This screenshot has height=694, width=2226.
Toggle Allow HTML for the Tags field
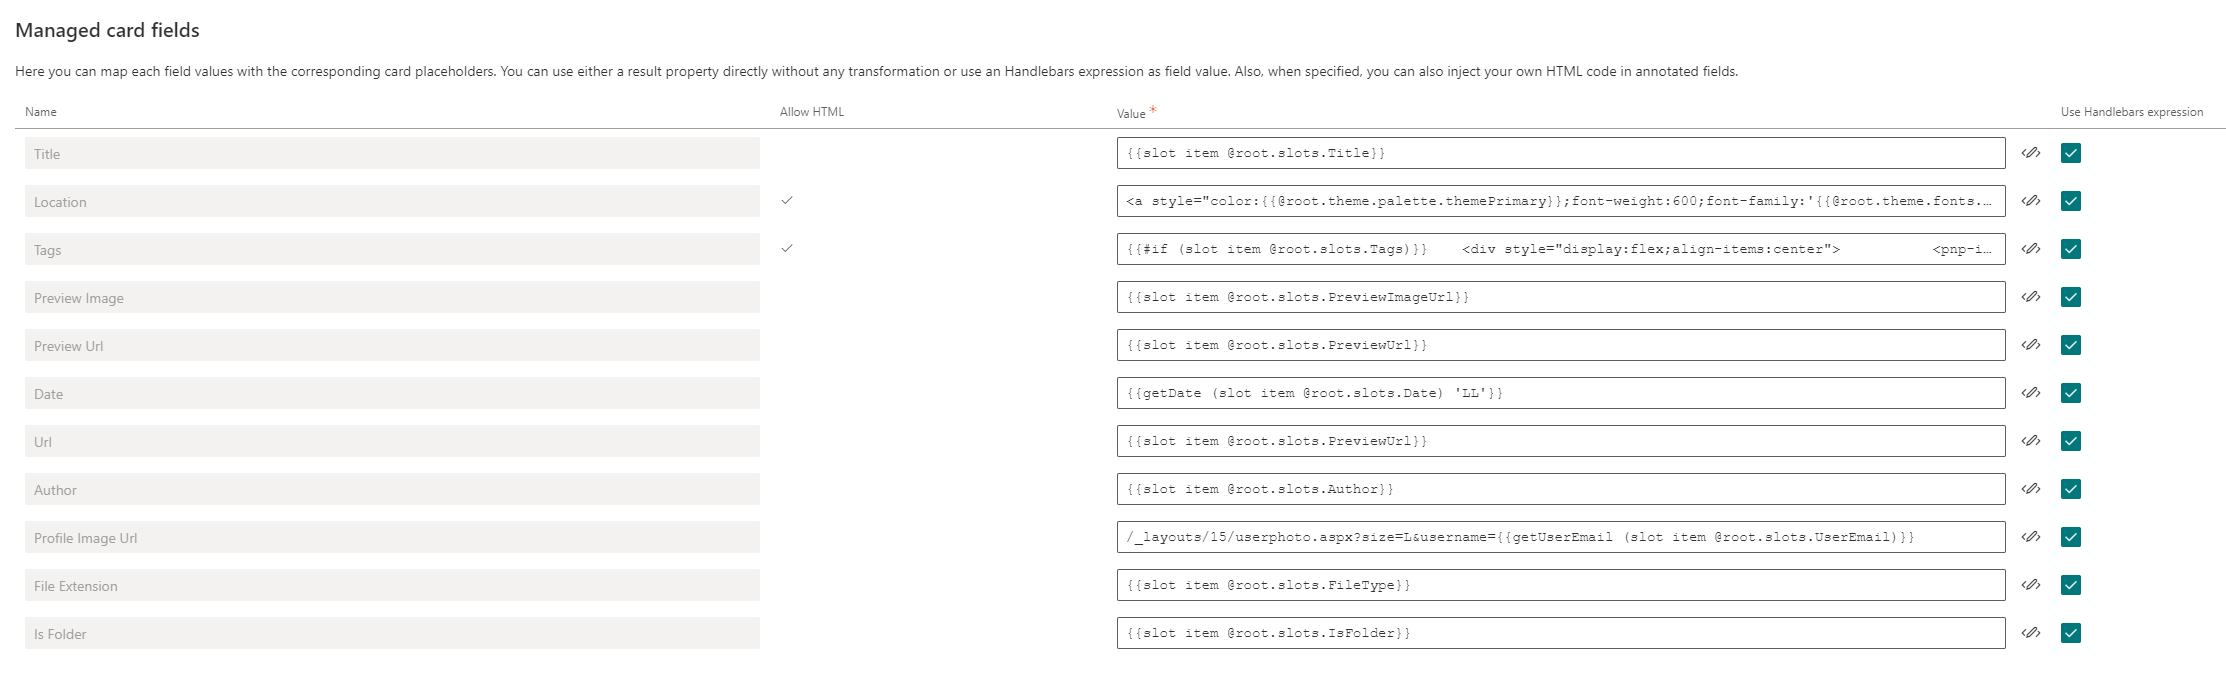click(787, 249)
